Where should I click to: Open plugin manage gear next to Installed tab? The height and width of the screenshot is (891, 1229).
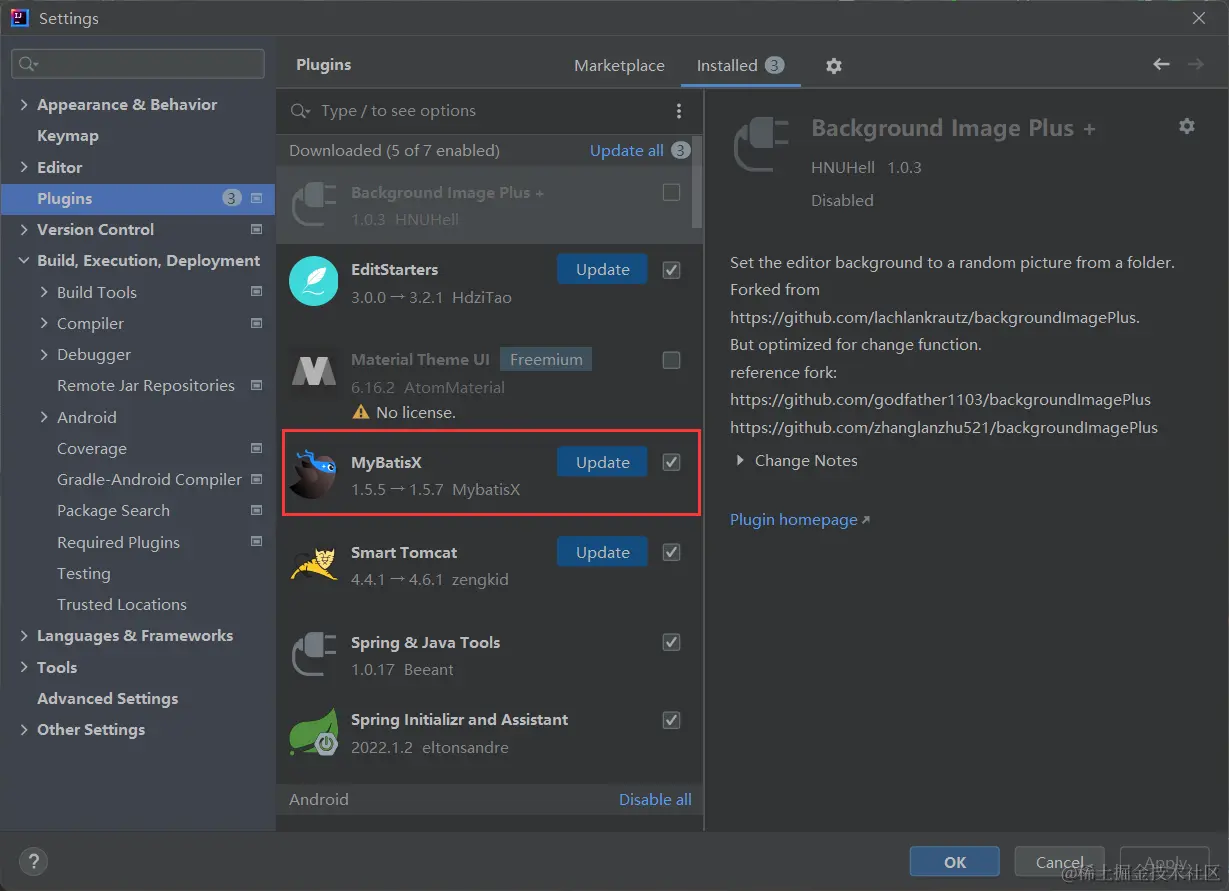[x=834, y=66]
